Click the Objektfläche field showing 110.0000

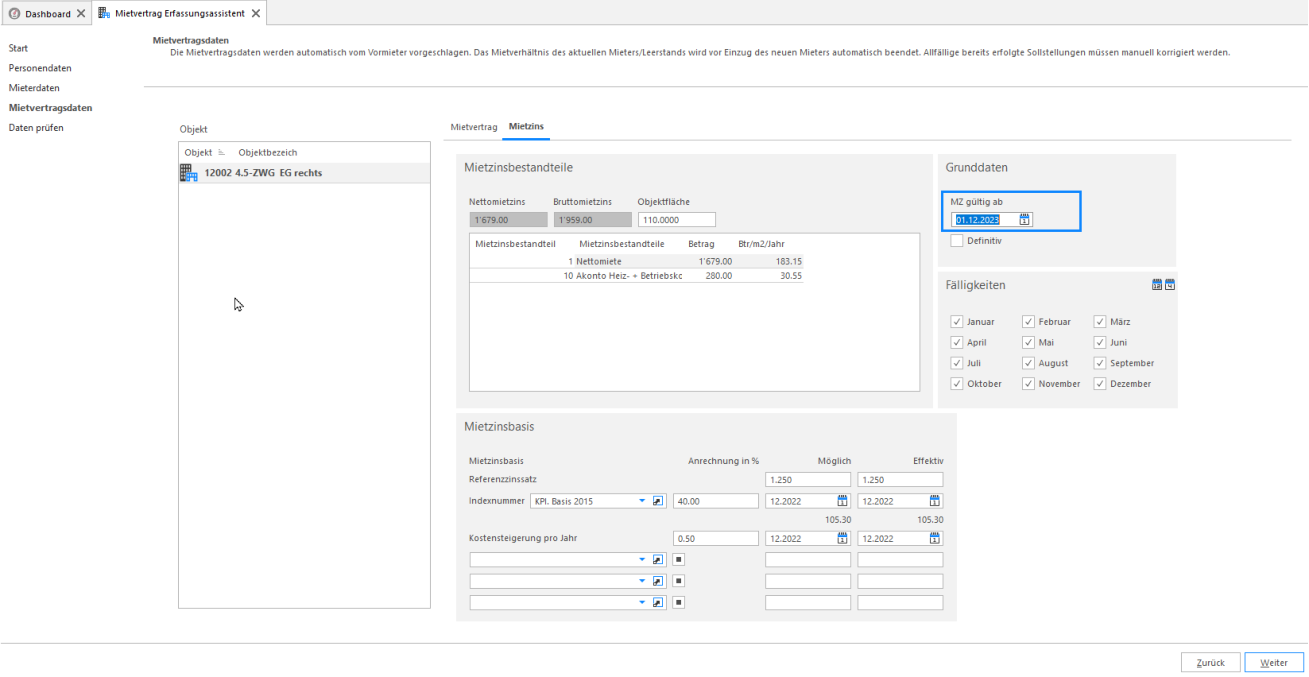[676, 220]
